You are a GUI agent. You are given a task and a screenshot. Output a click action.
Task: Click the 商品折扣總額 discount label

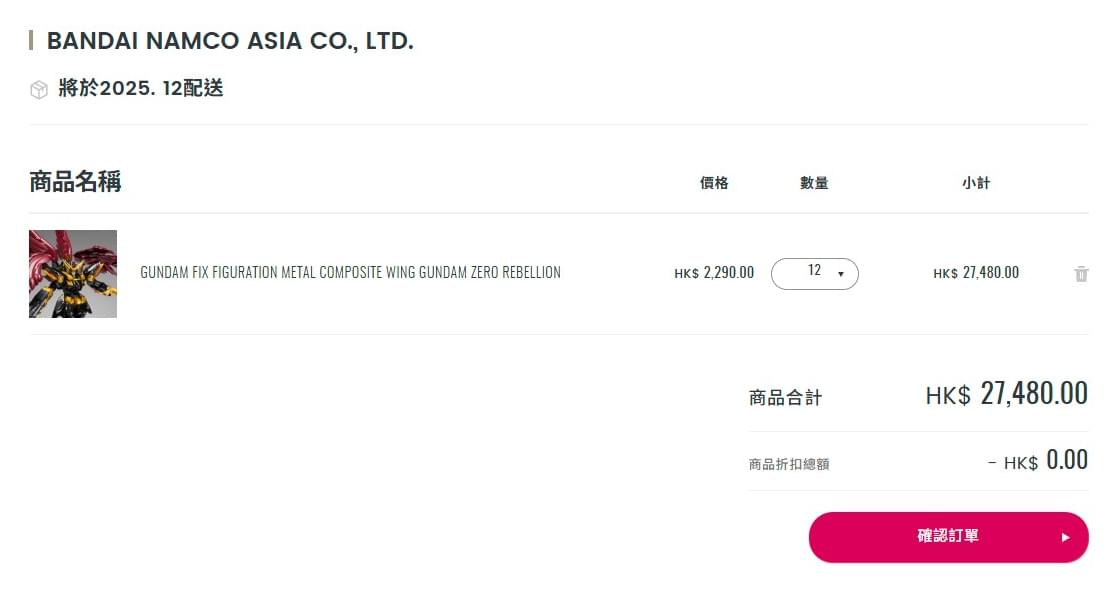click(x=789, y=464)
